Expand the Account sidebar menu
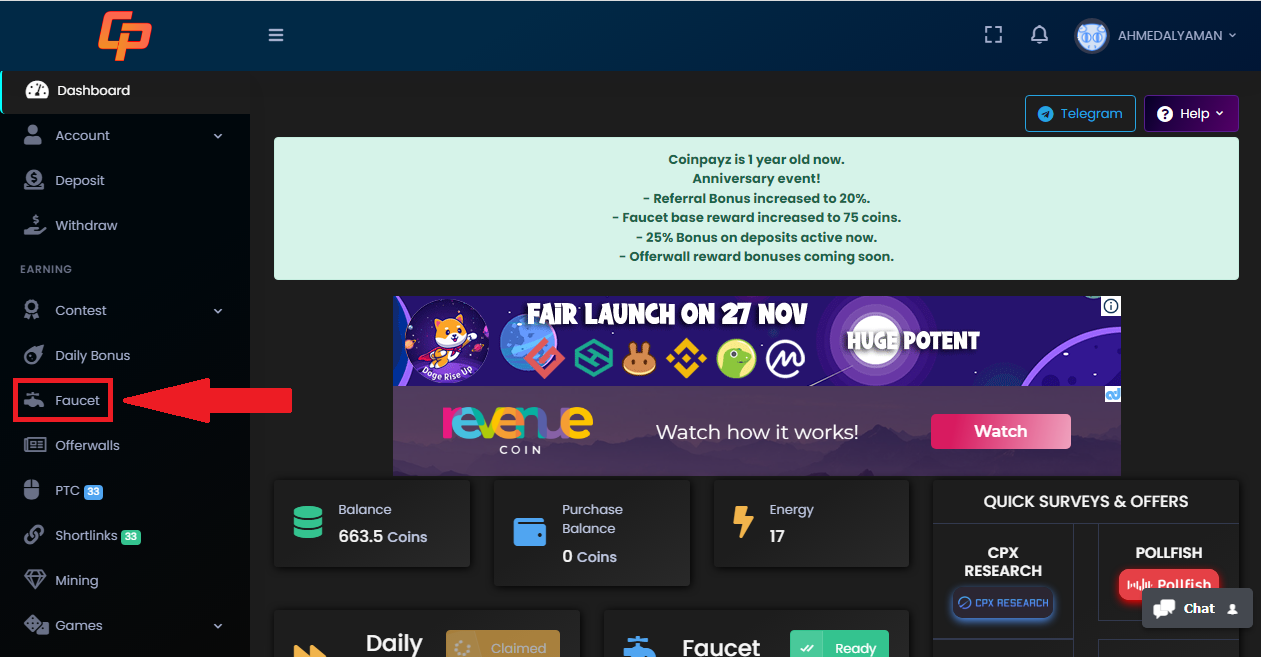Screen dimensions: 1261x657 click(125, 135)
